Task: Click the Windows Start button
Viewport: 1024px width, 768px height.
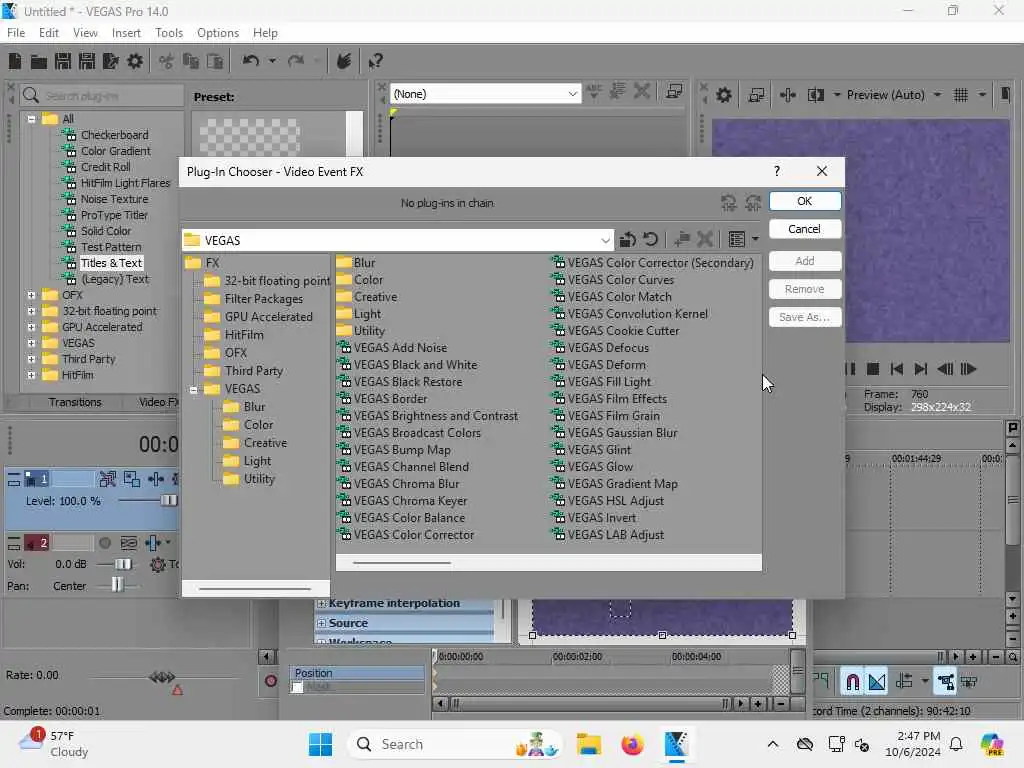Action: pyautogui.click(x=320, y=744)
